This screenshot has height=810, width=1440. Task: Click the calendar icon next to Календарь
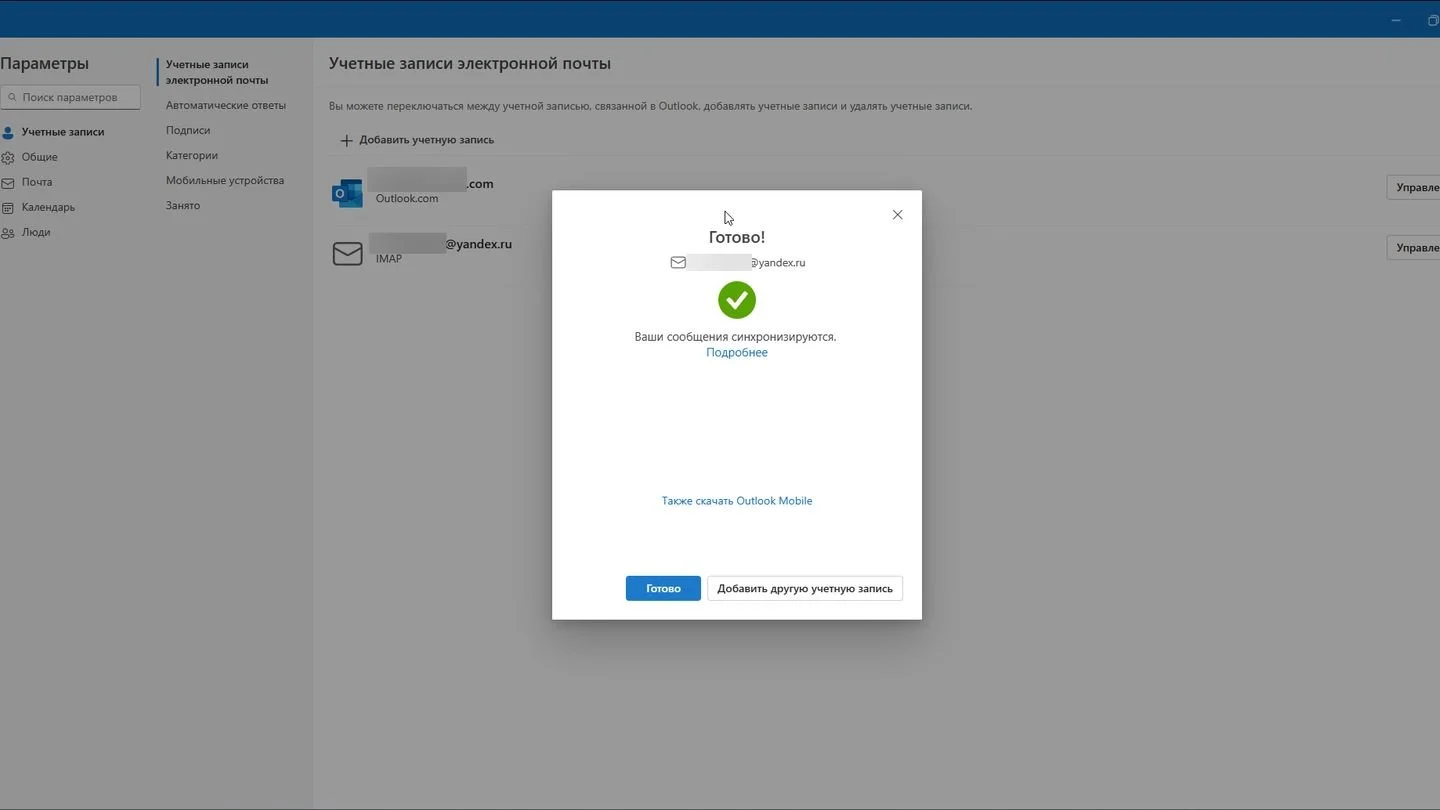(x=8, y=208)
